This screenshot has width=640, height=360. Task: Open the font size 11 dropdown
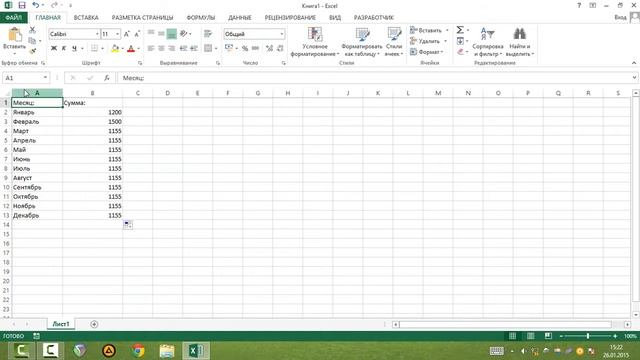pyautogui.click(x=118, y=34)
